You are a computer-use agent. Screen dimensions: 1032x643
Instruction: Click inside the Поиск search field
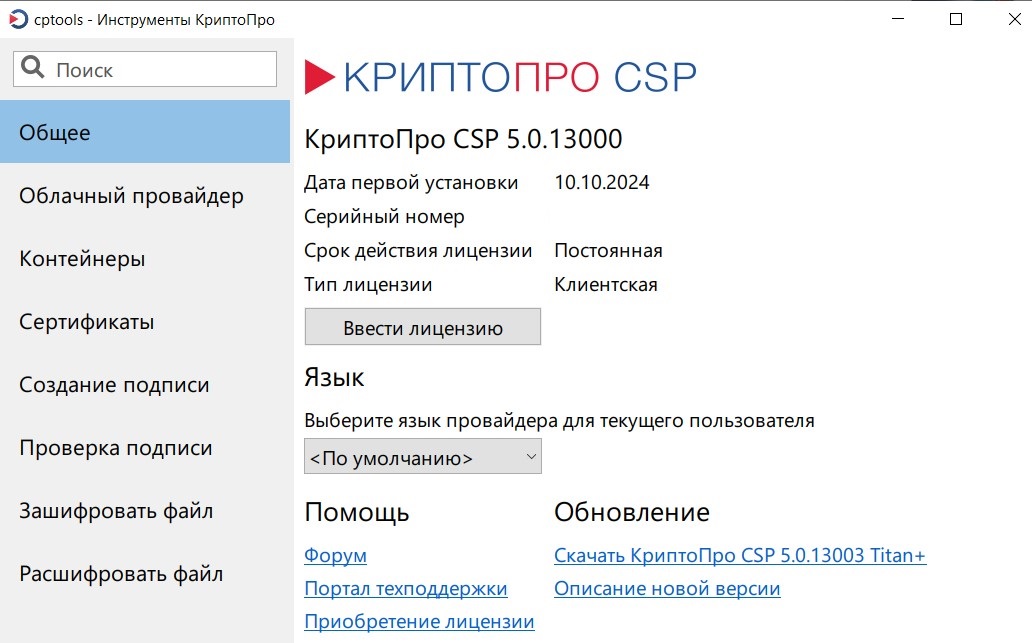[x=160, y=68]
